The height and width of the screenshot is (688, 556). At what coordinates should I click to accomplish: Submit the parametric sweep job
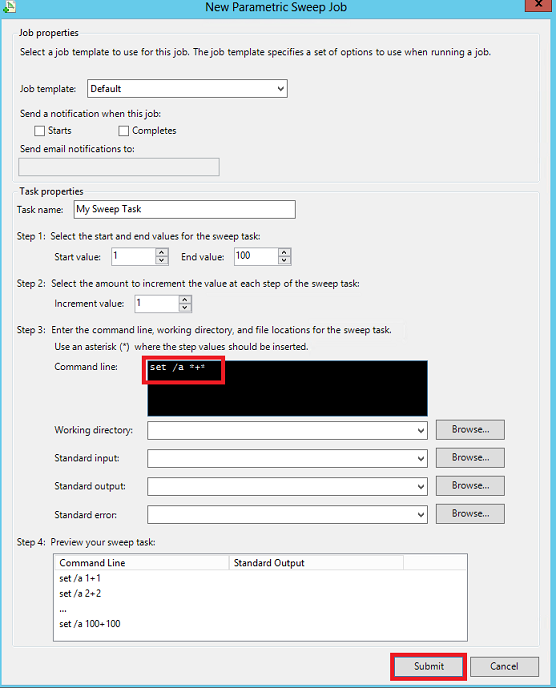428,666
